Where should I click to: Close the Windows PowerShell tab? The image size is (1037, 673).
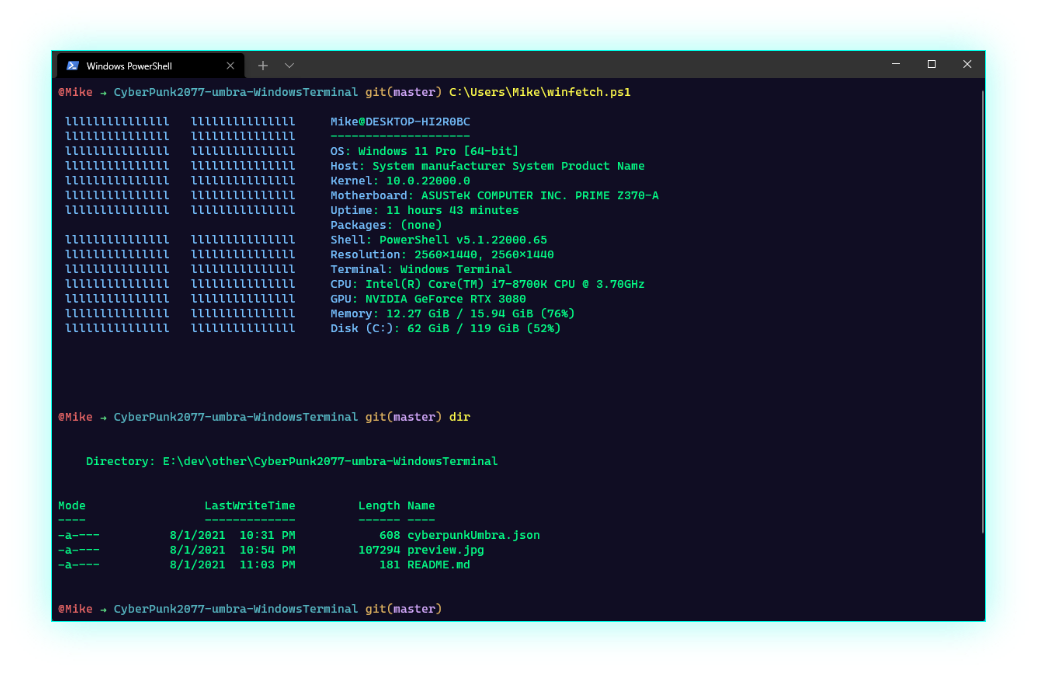230,65
